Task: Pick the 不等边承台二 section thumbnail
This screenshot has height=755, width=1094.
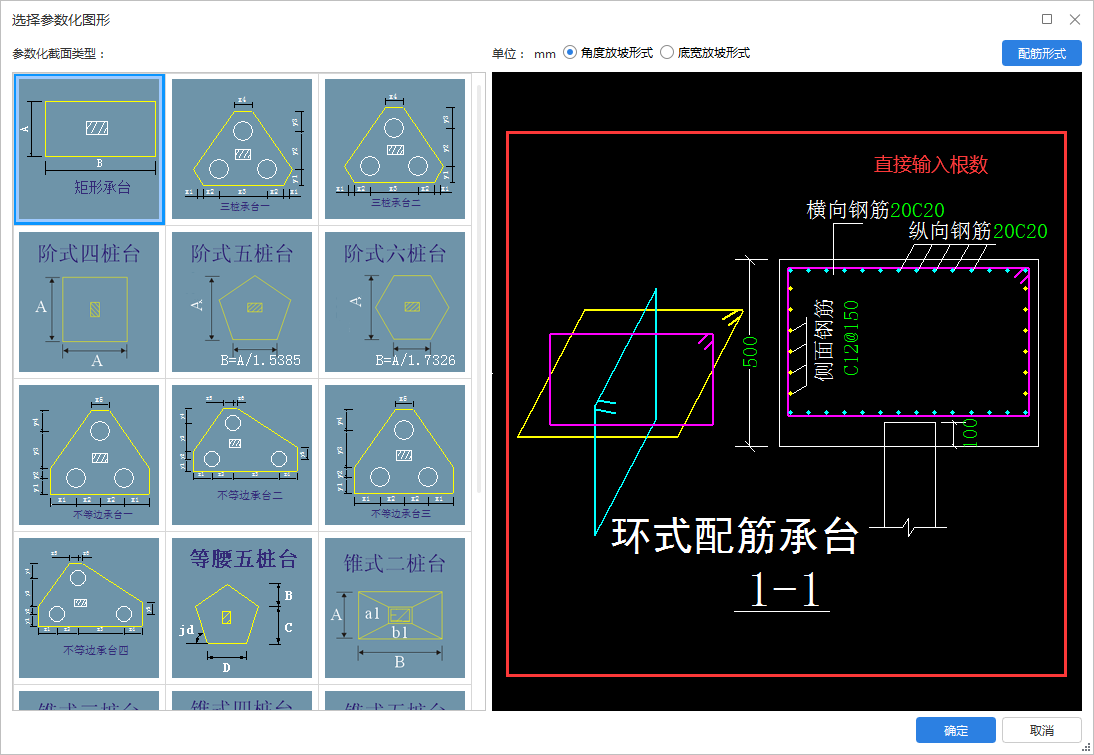Action: coord(242,455)
